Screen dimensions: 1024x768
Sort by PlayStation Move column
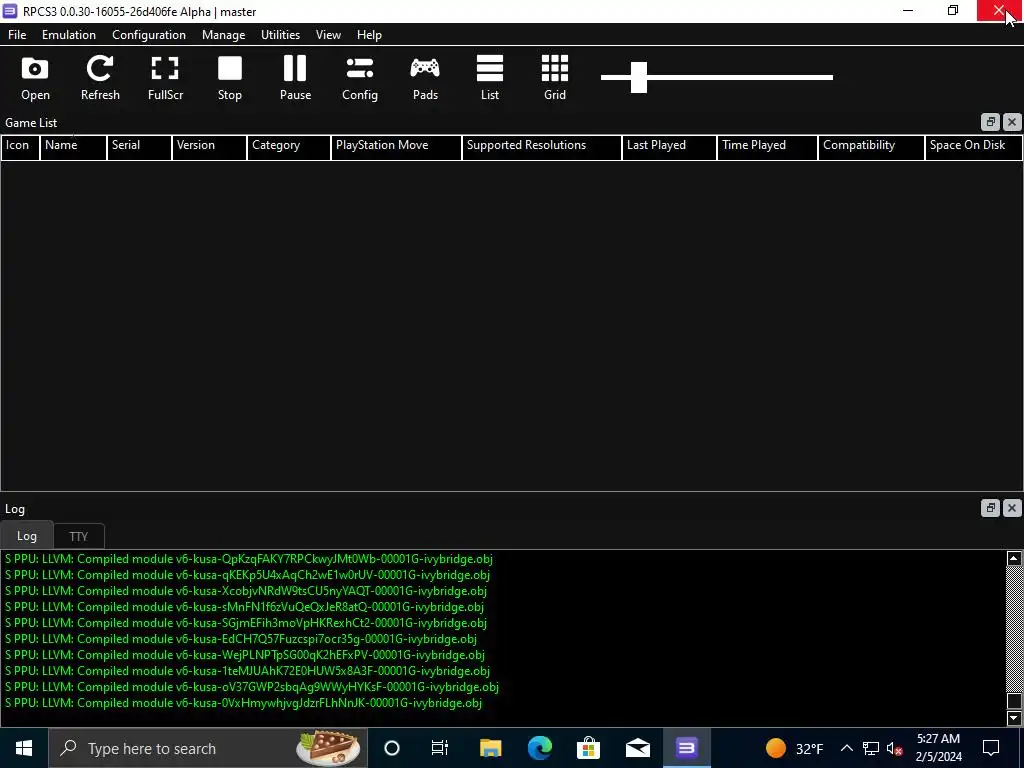pos(396,147)
